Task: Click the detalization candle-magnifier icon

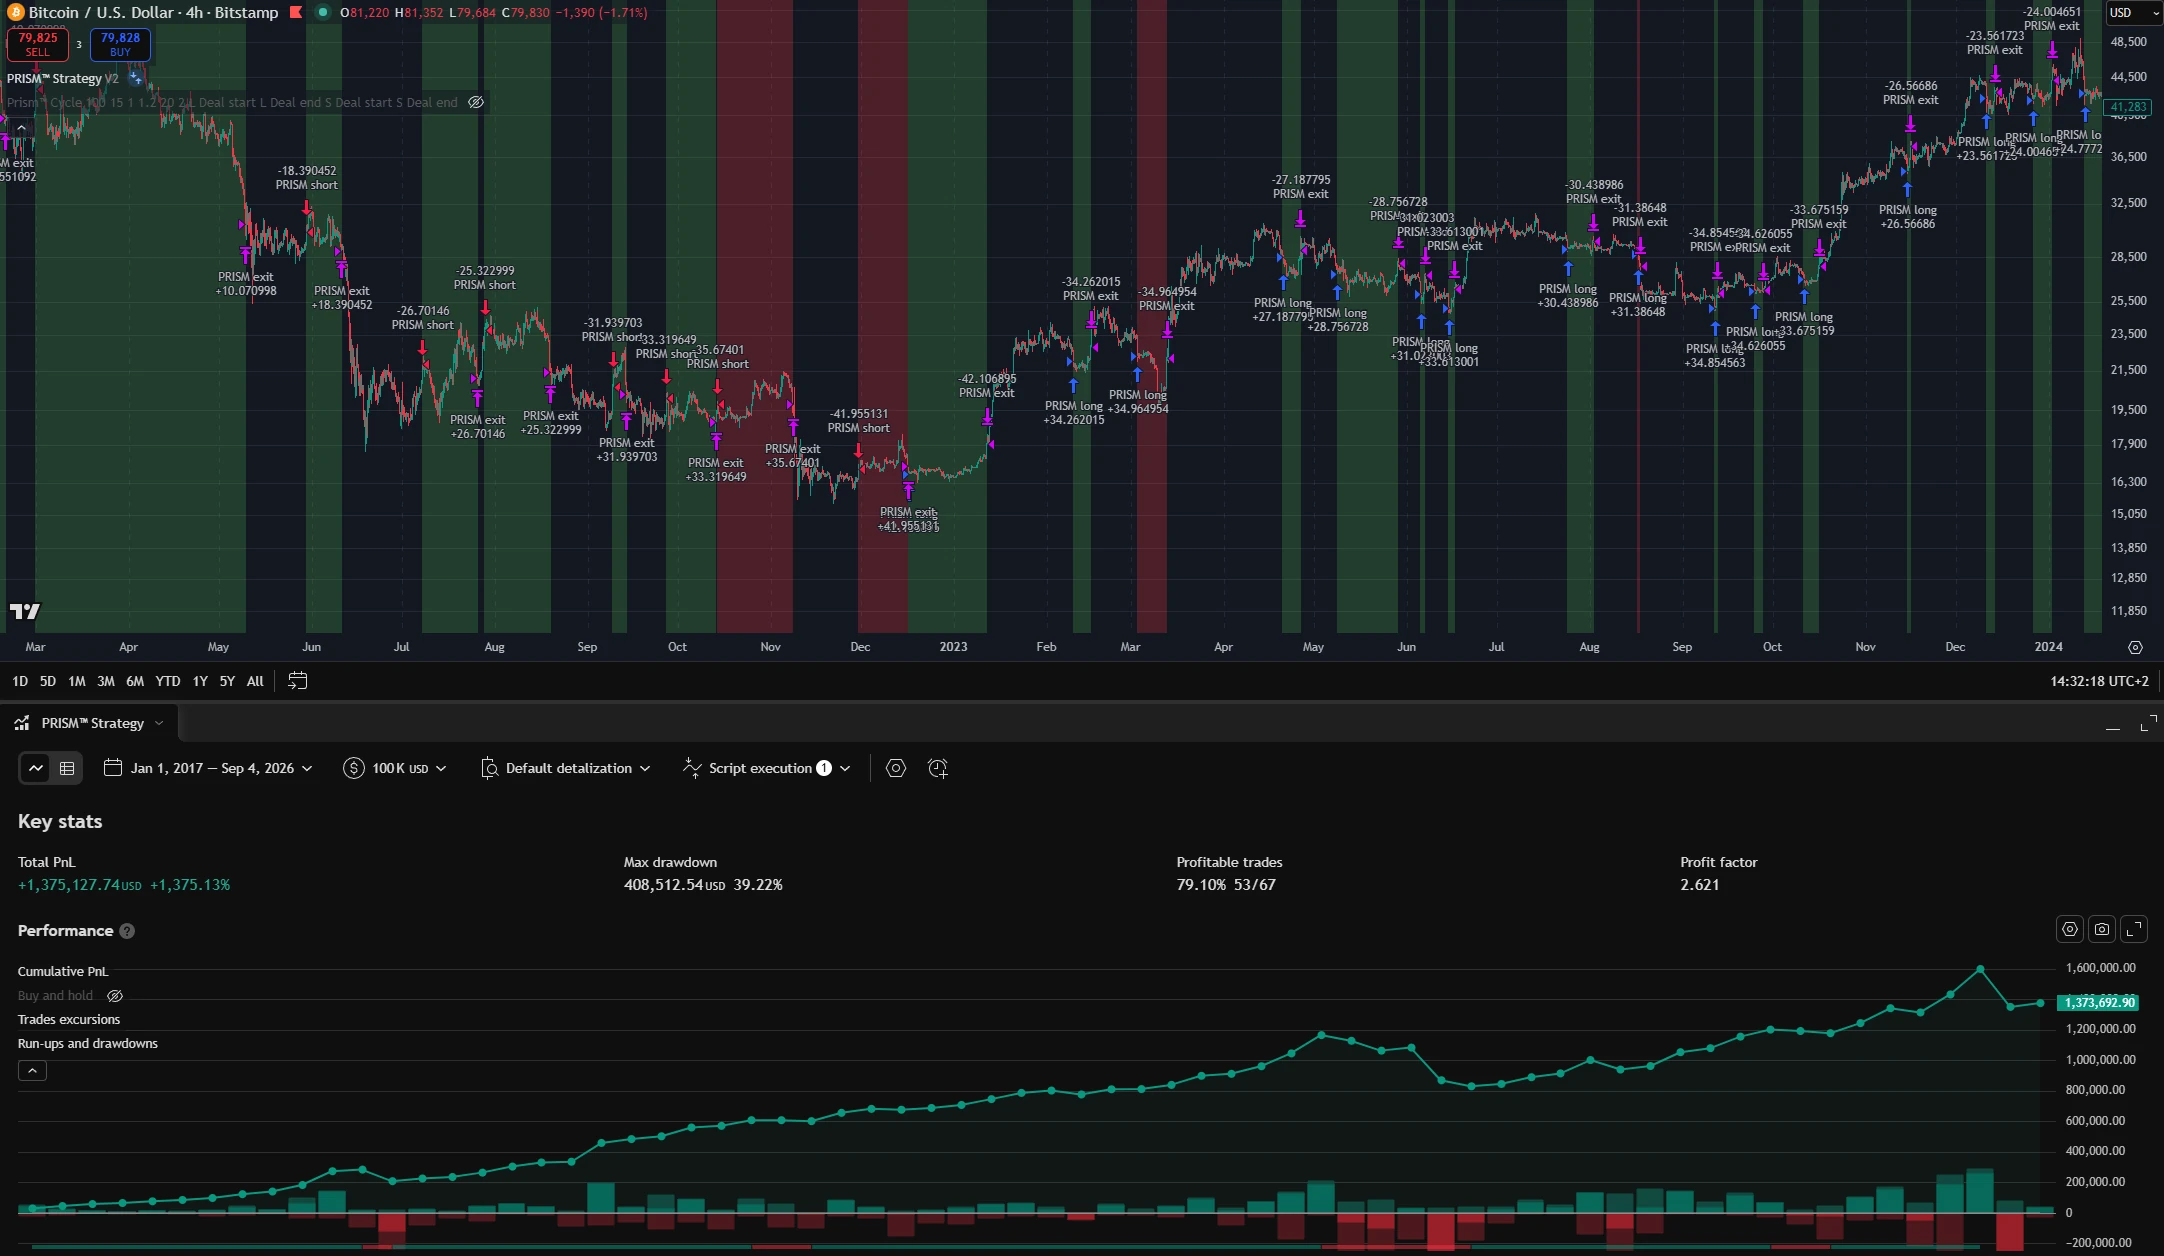Action: click(x=489, y=768)
